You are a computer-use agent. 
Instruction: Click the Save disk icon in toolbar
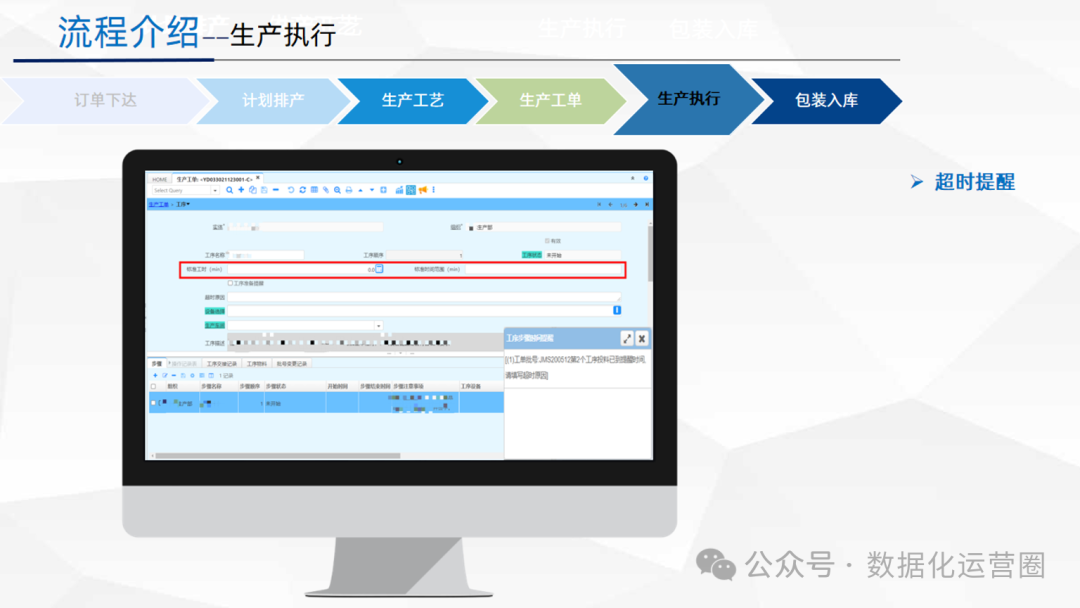click(264, 190)
